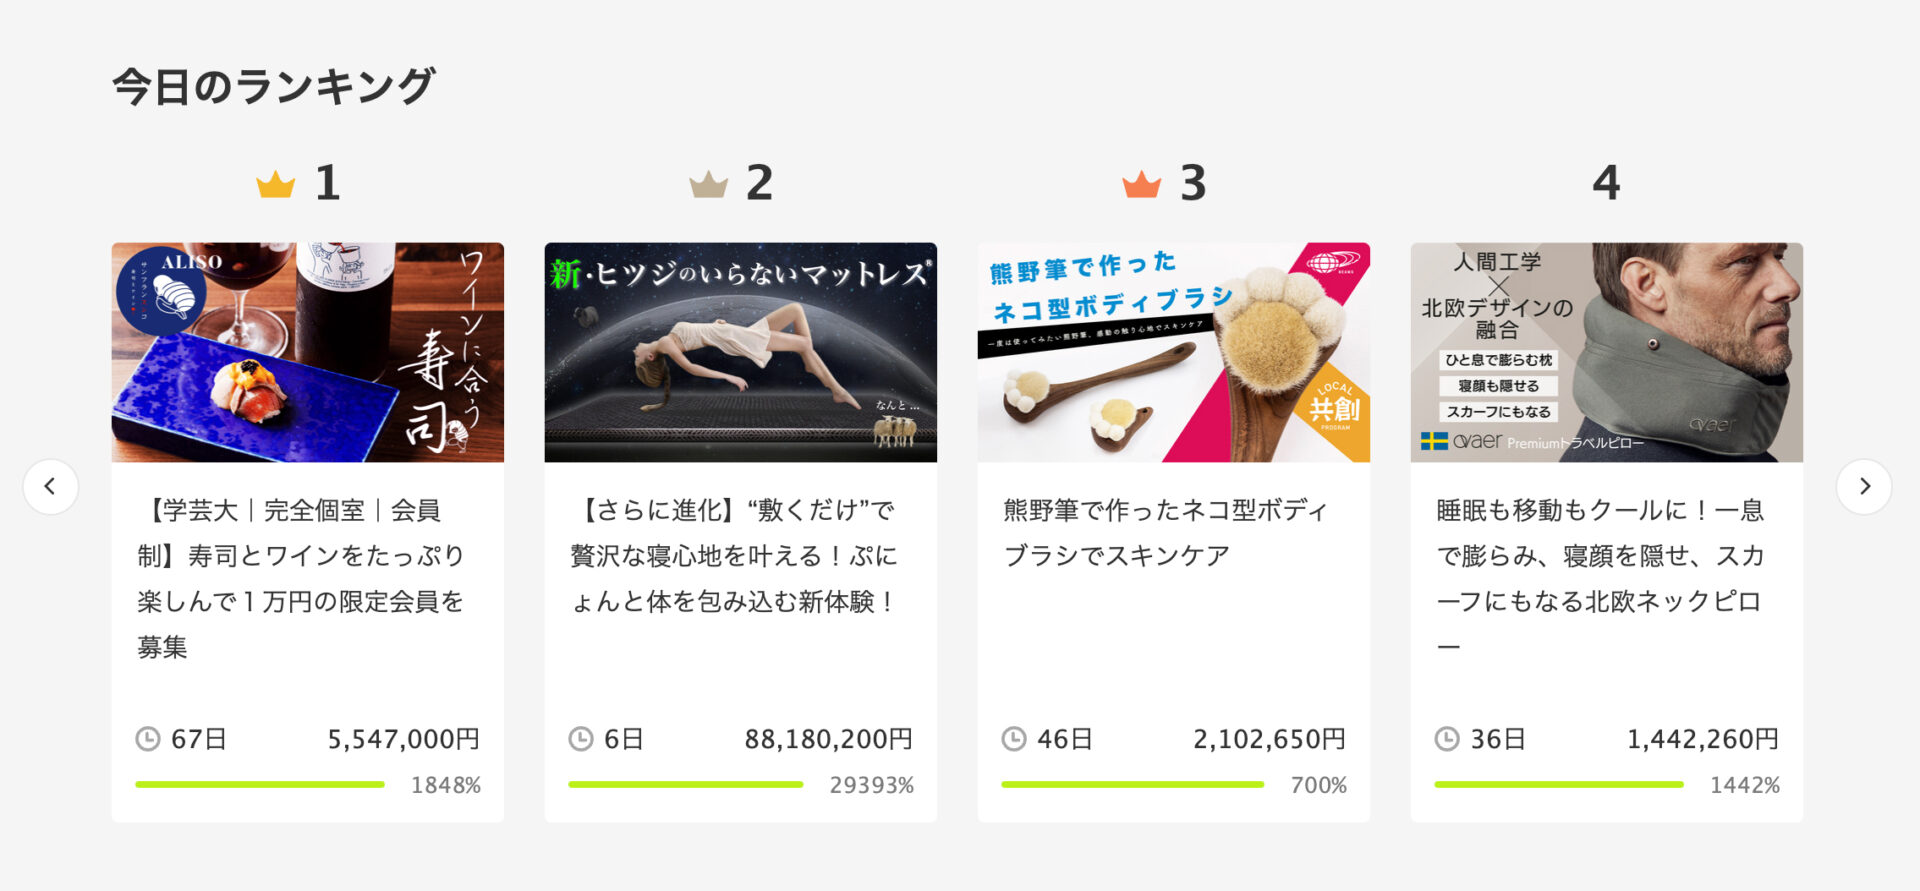Screen dimensions: 1920x891
Task: Click clock icon beside 46日
Action: tap(1014, 739)
